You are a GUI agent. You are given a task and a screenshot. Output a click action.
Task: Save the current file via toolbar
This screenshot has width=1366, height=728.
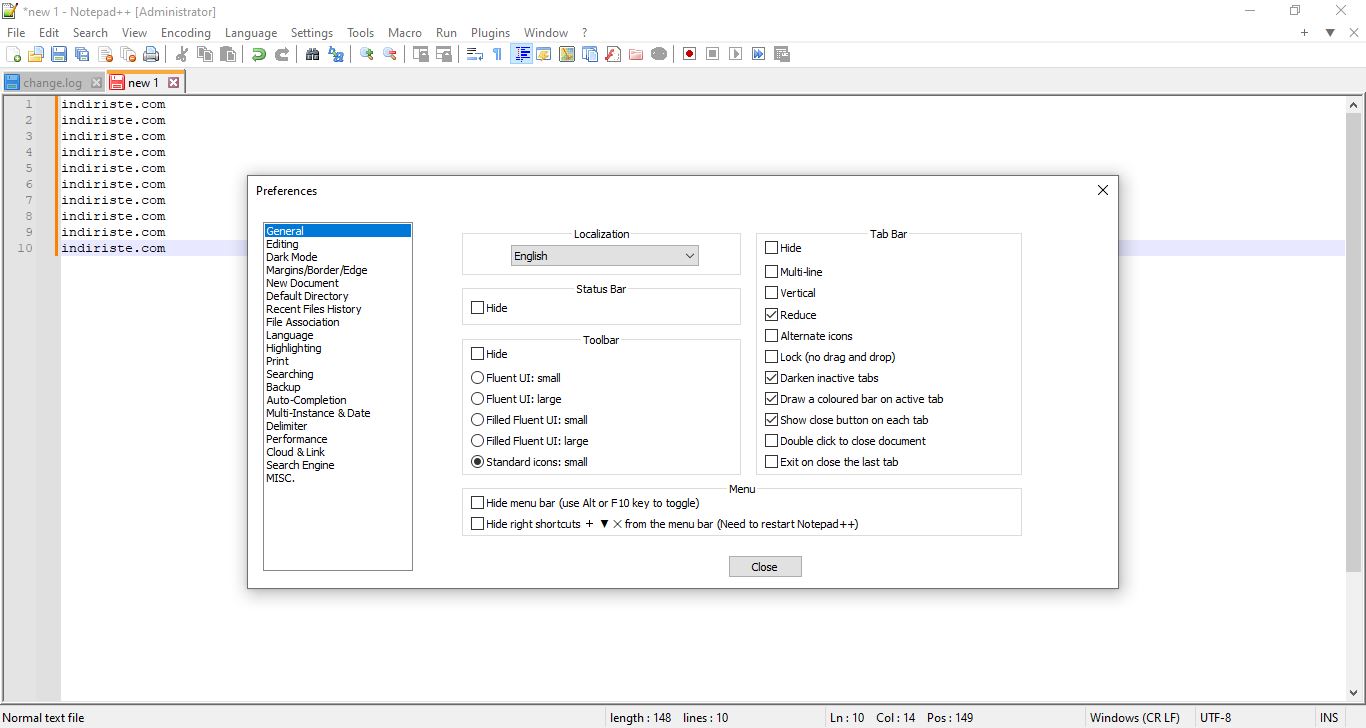tap(59, 54)
